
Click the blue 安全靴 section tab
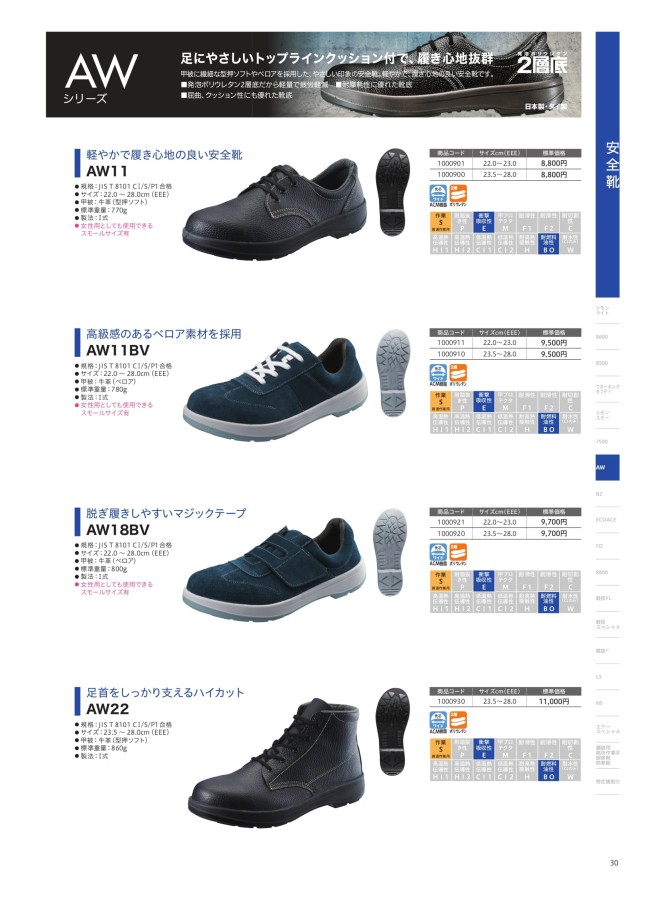[607, 164]
